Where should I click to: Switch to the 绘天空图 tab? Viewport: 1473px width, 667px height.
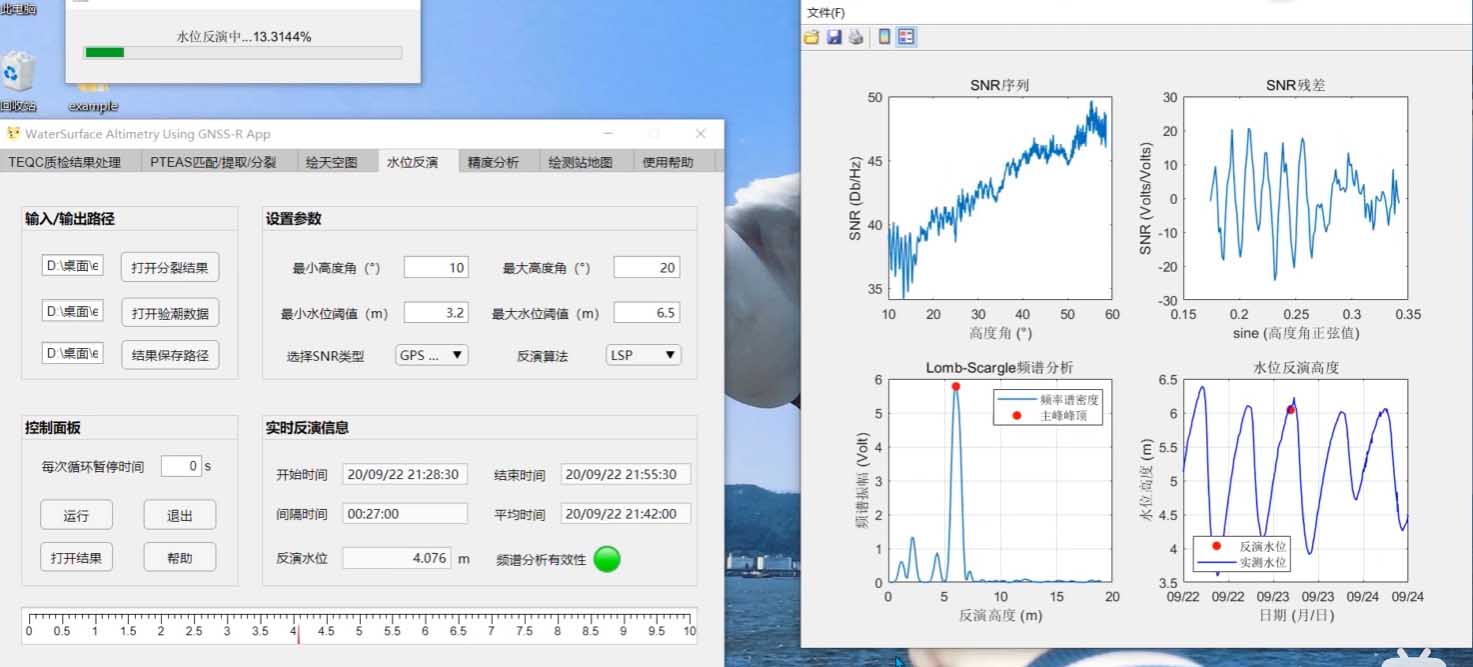tap(331, 162)
